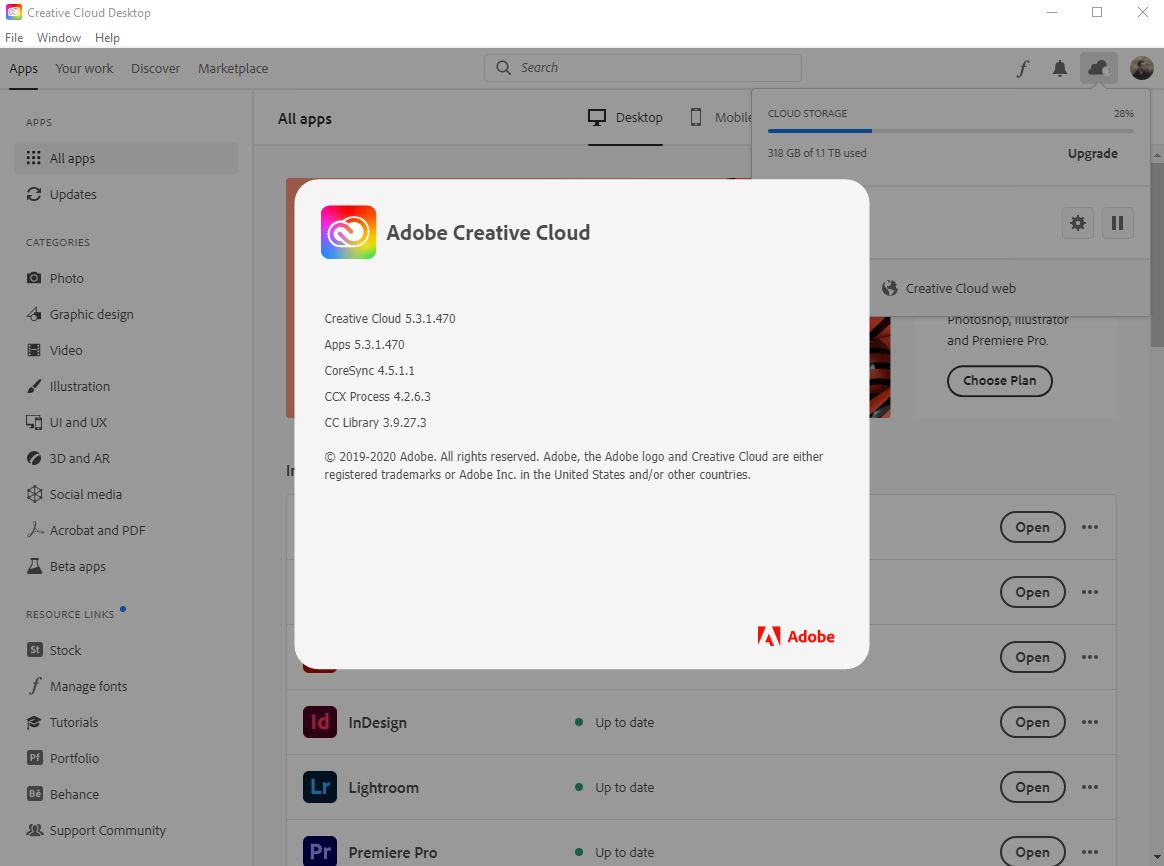Open the notifications bell
Screen dimensions: 1164x866
(x=1060, y=68)
